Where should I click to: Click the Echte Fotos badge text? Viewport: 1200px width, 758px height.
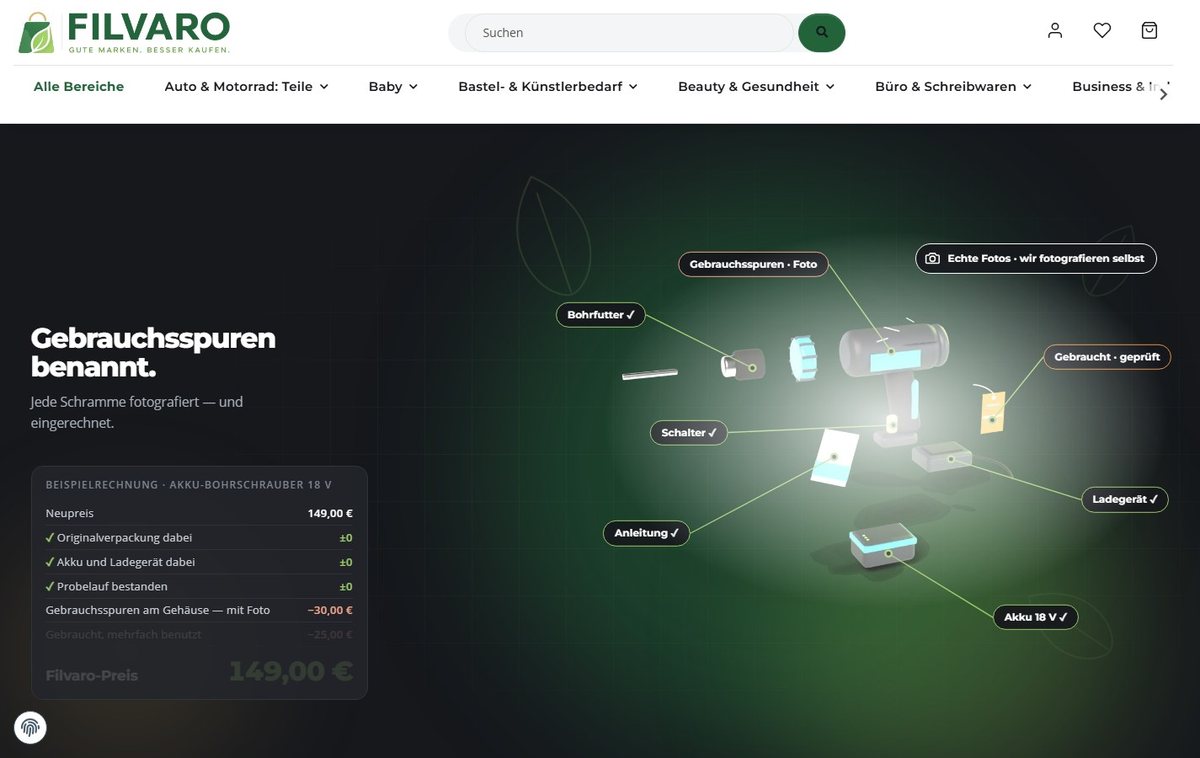(x=1045, y=258)
